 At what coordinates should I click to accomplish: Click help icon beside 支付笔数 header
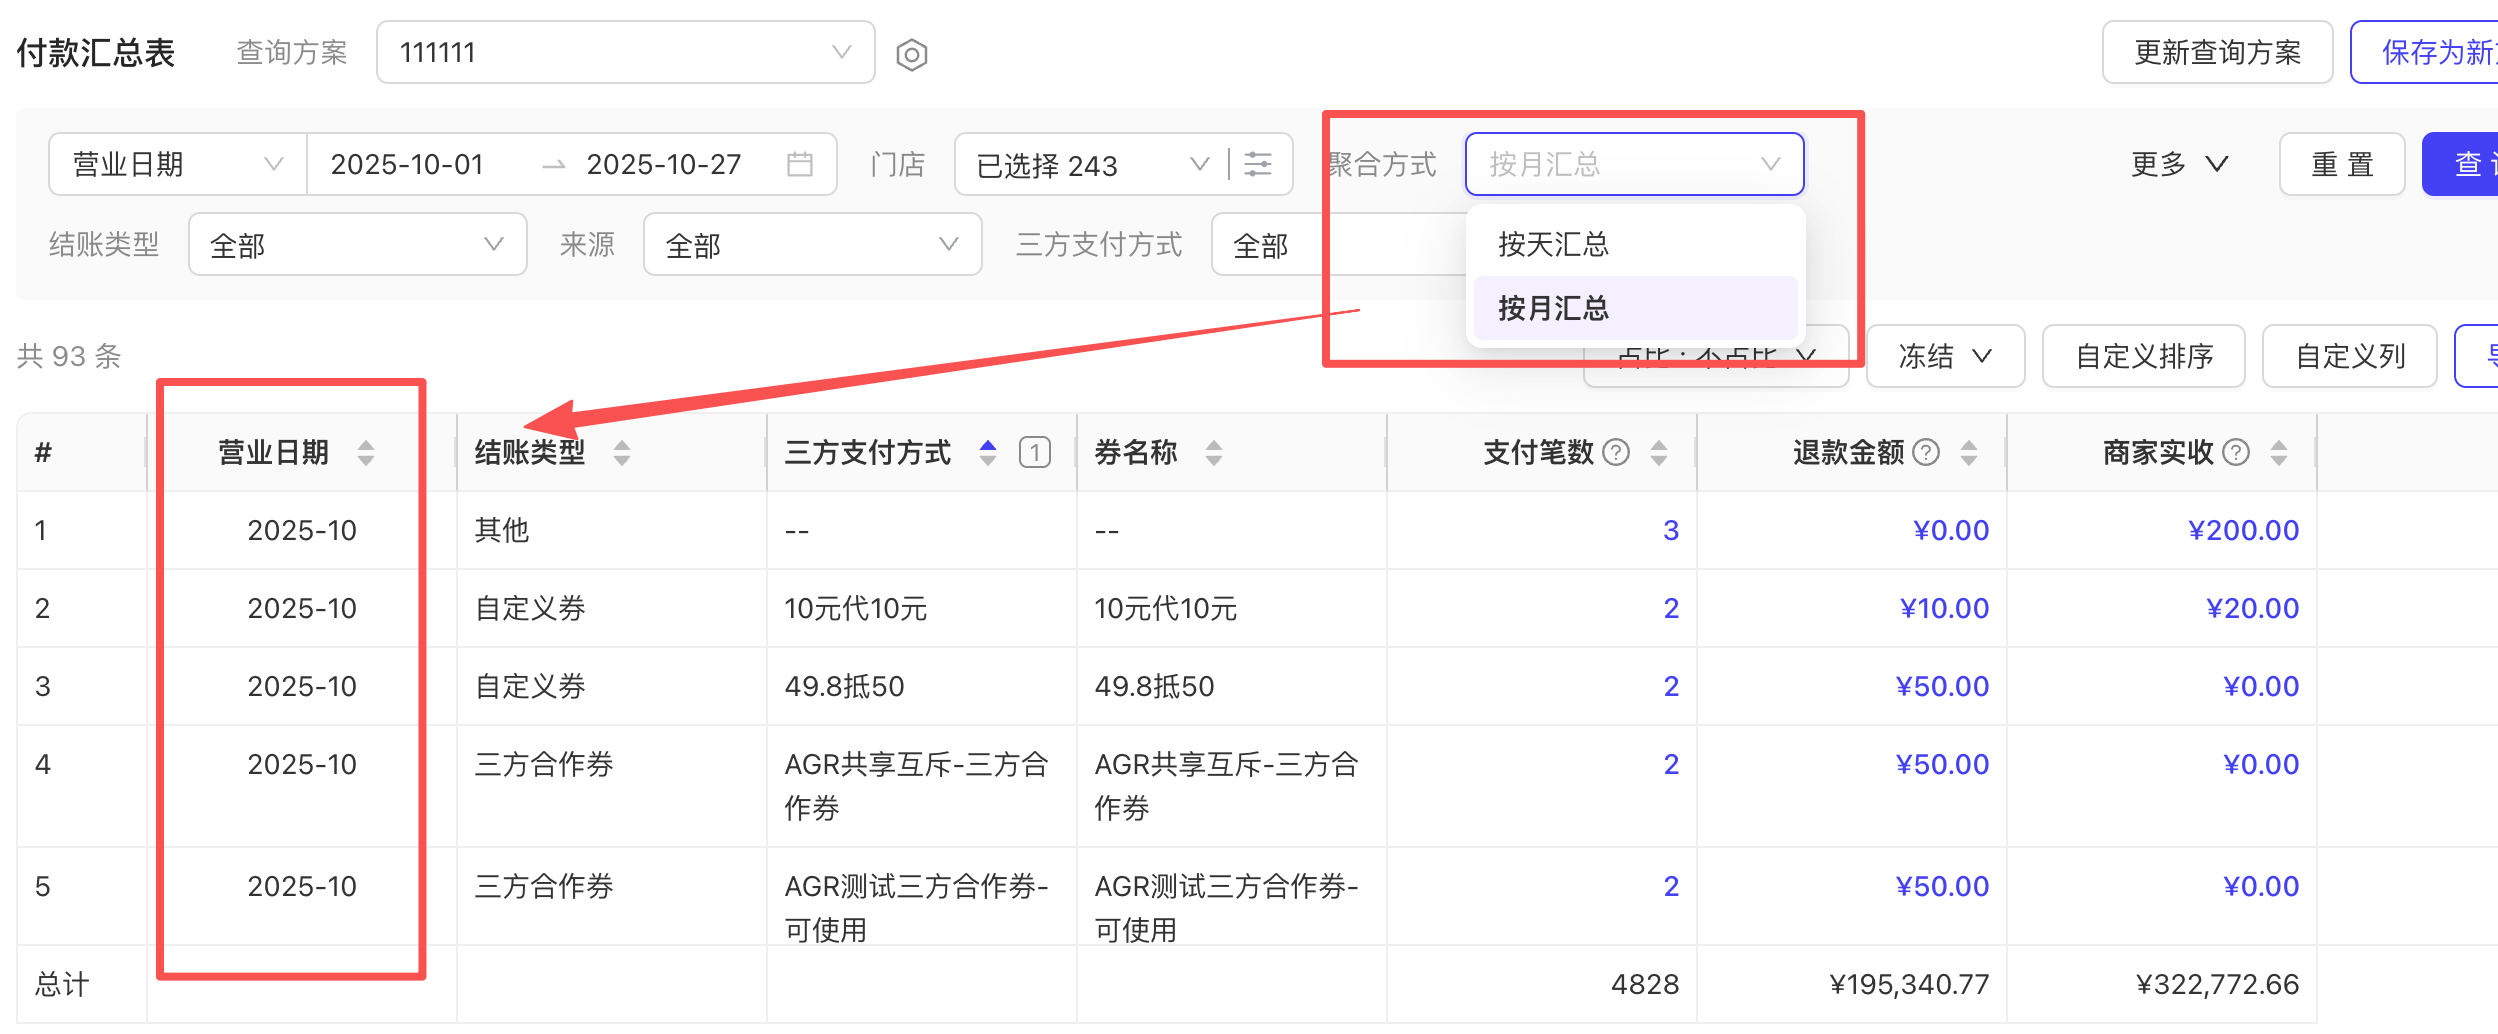pyautogui.click(x=1615, y=453)
